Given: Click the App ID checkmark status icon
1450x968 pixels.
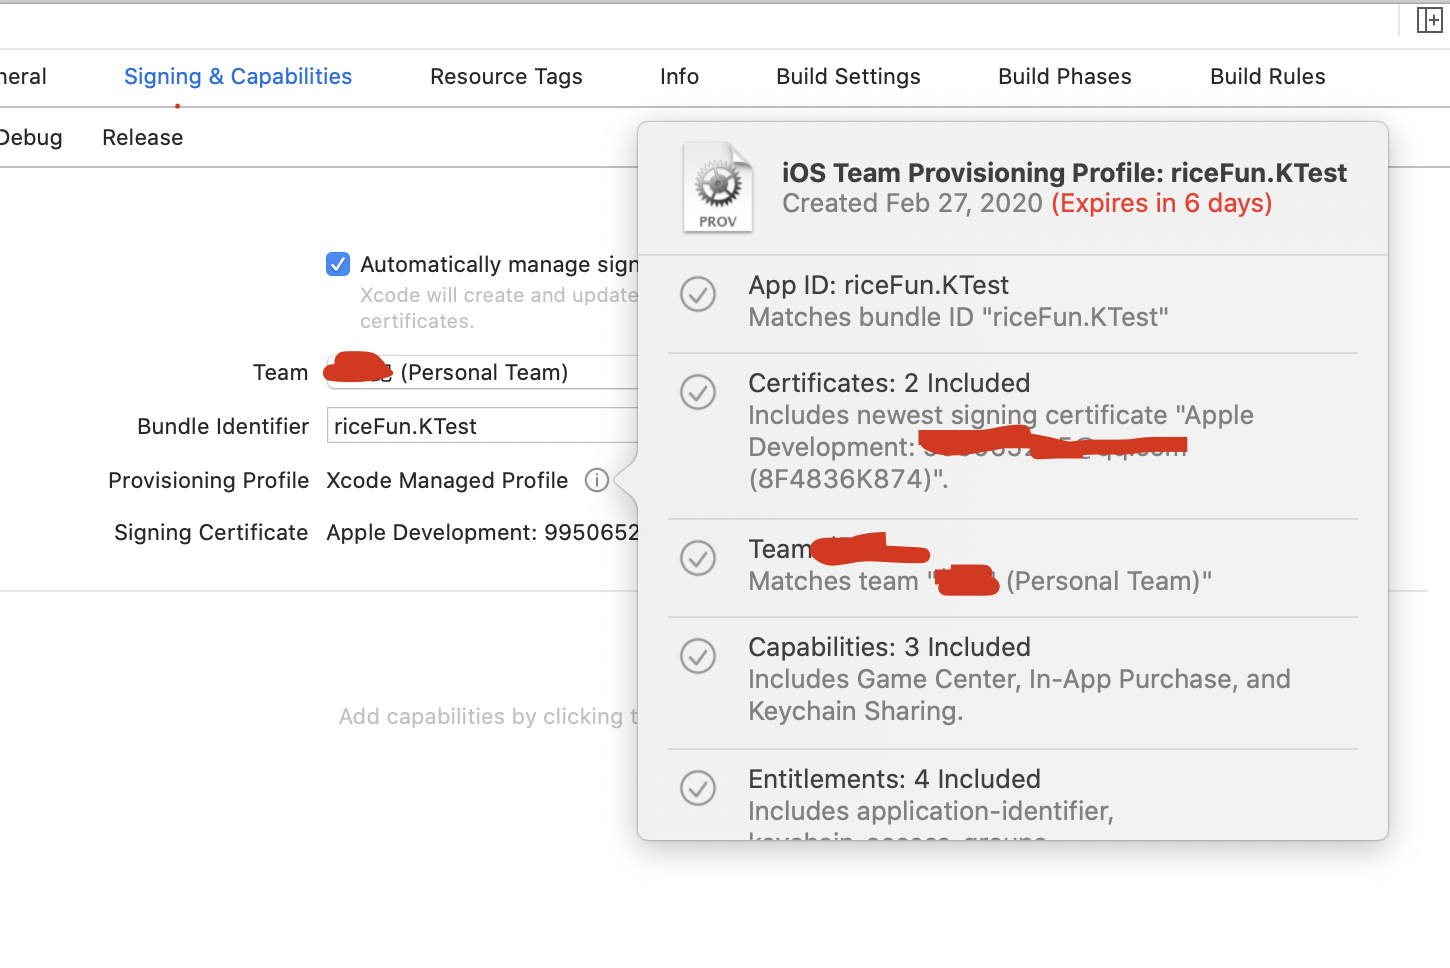Looking at the screenshot, I should 698,294.
